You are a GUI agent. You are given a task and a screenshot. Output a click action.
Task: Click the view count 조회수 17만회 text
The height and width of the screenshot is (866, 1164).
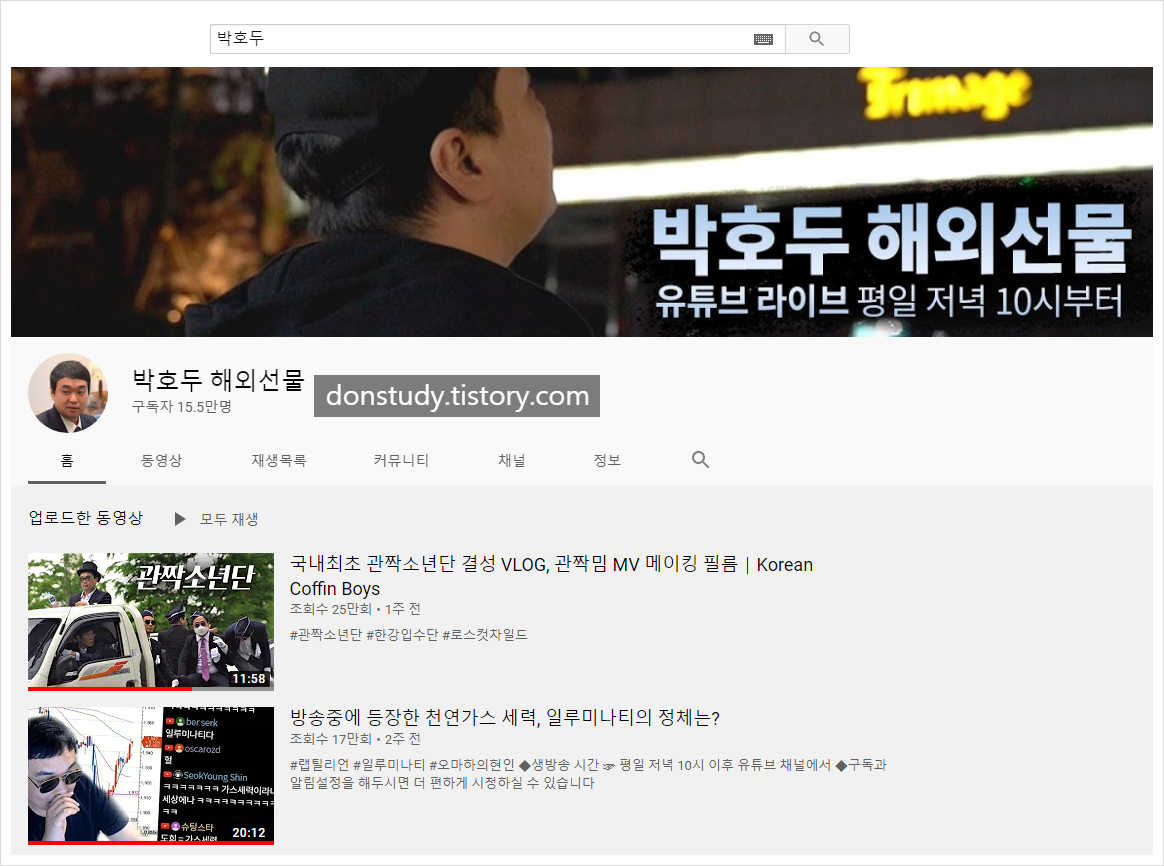(x=330, y=739)
